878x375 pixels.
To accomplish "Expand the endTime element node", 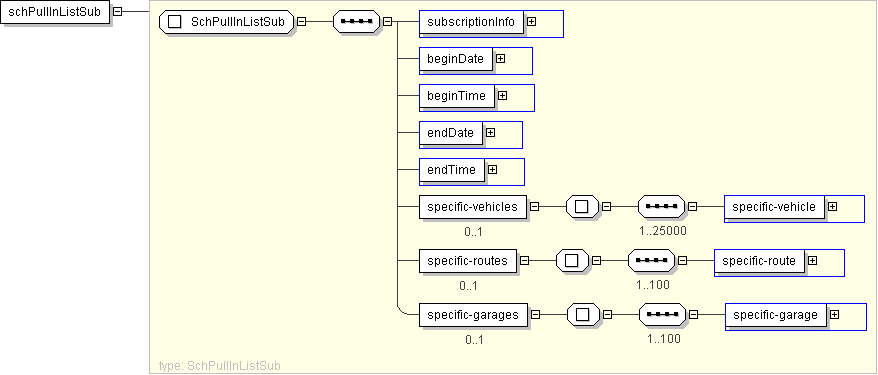I will click(492, 169).
